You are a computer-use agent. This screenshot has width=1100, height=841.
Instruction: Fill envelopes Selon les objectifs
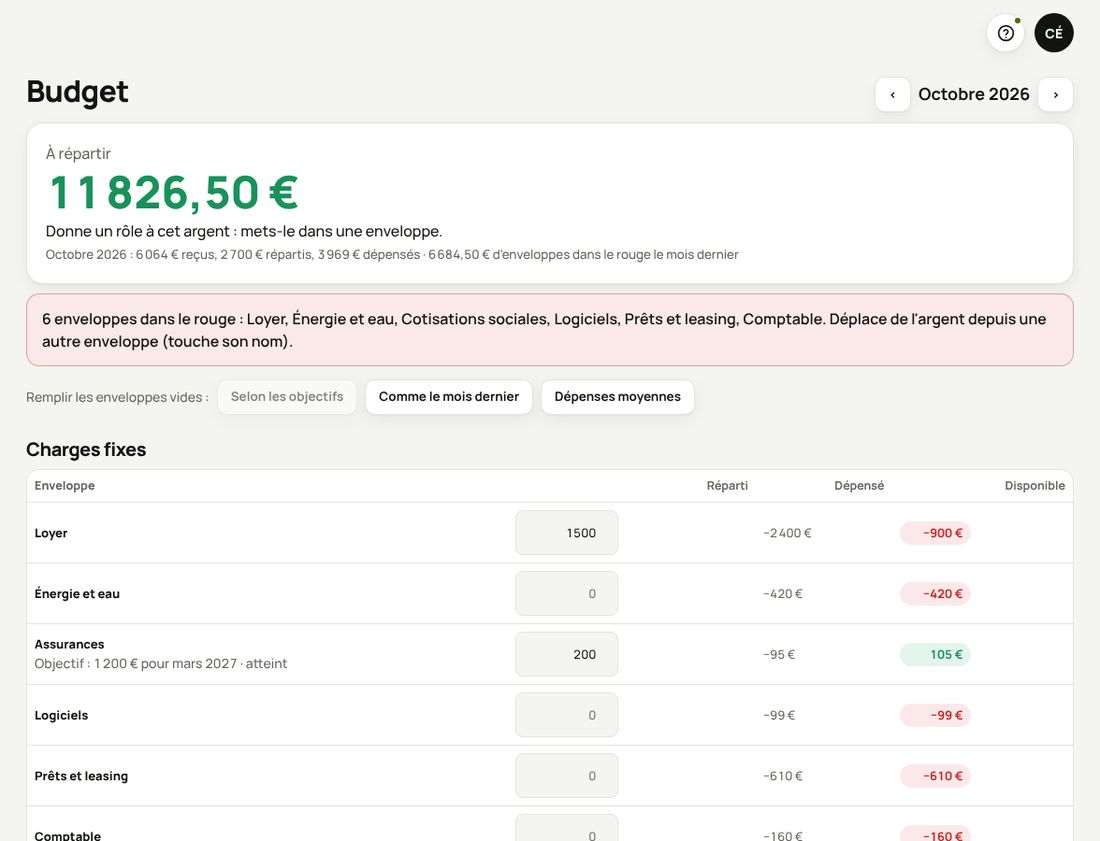pyautogui.click(x=287, y=397)
